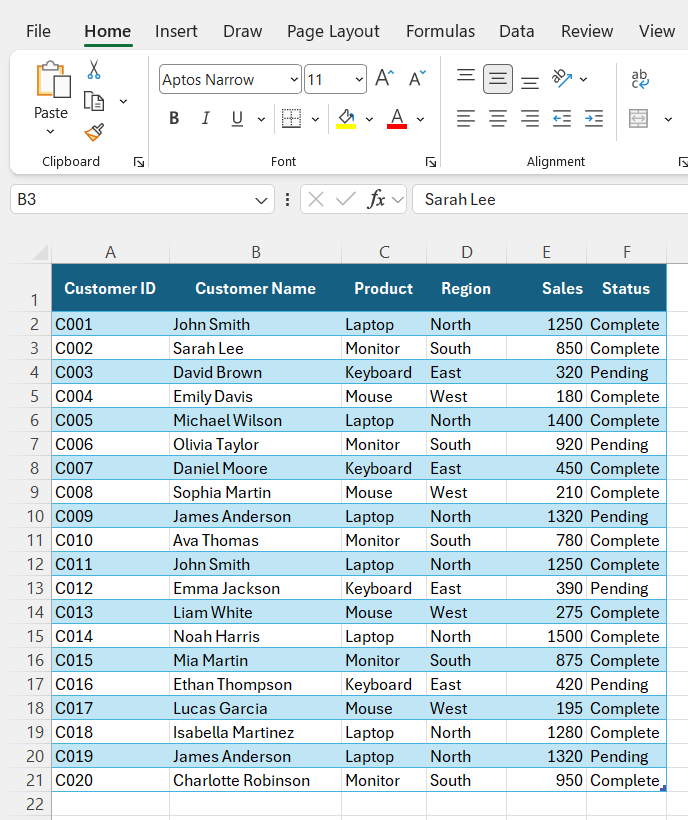The height and width of the screenshot is (820, 688).
Task: Open Merge and Center dropdown arrow
Action: point(668,119)
